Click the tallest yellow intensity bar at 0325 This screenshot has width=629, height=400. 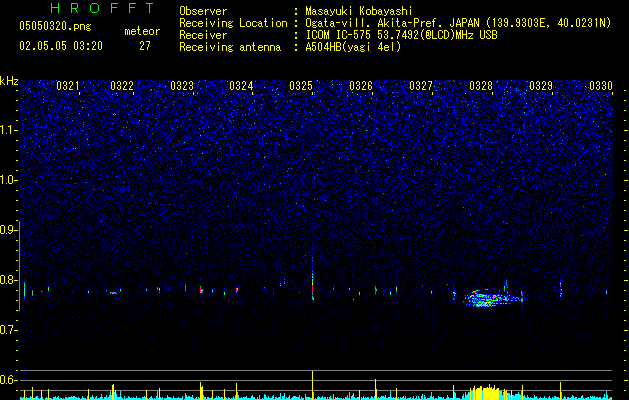312,385
